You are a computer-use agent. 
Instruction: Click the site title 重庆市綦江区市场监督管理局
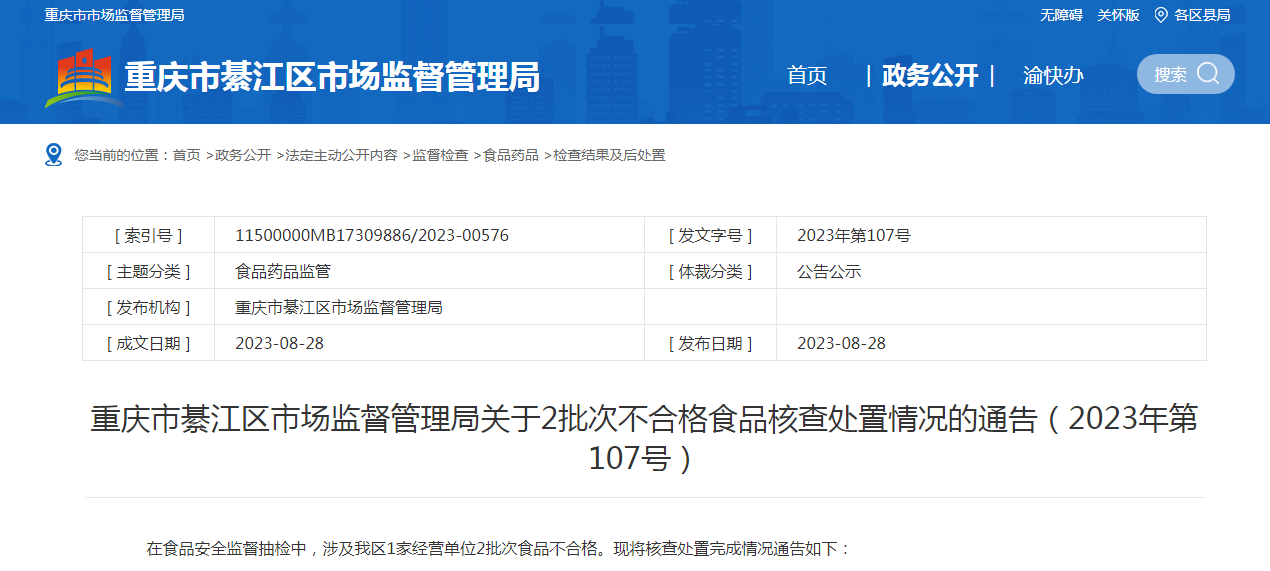click(x=332, y=77)
